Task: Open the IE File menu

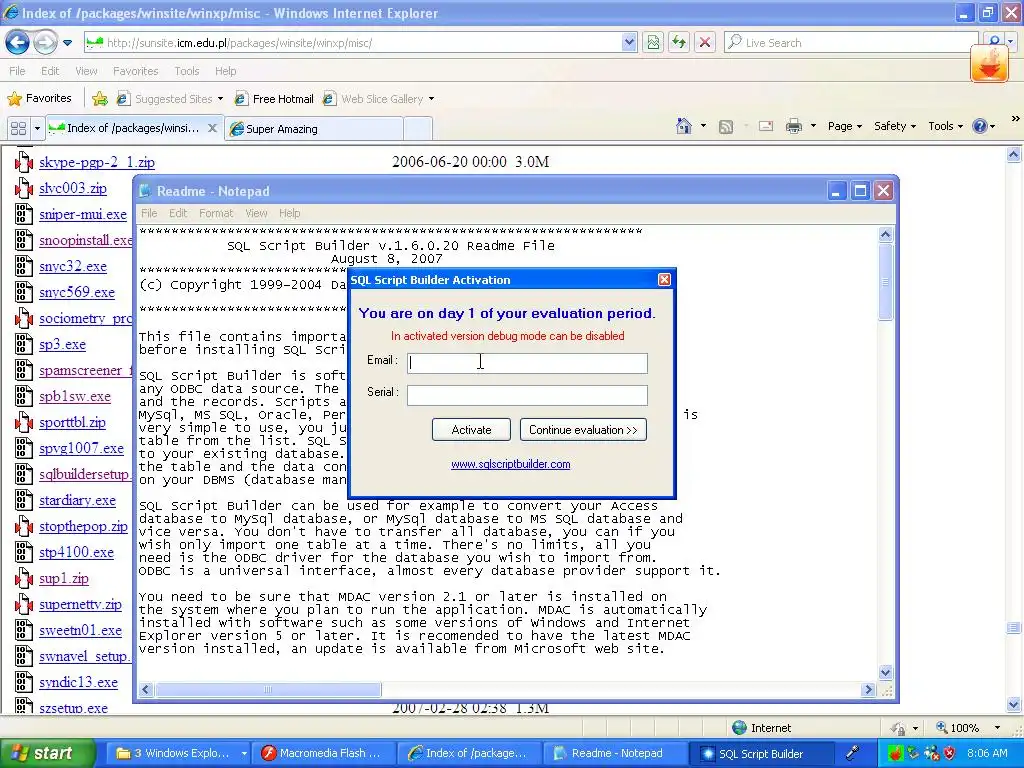Action: 18,71
